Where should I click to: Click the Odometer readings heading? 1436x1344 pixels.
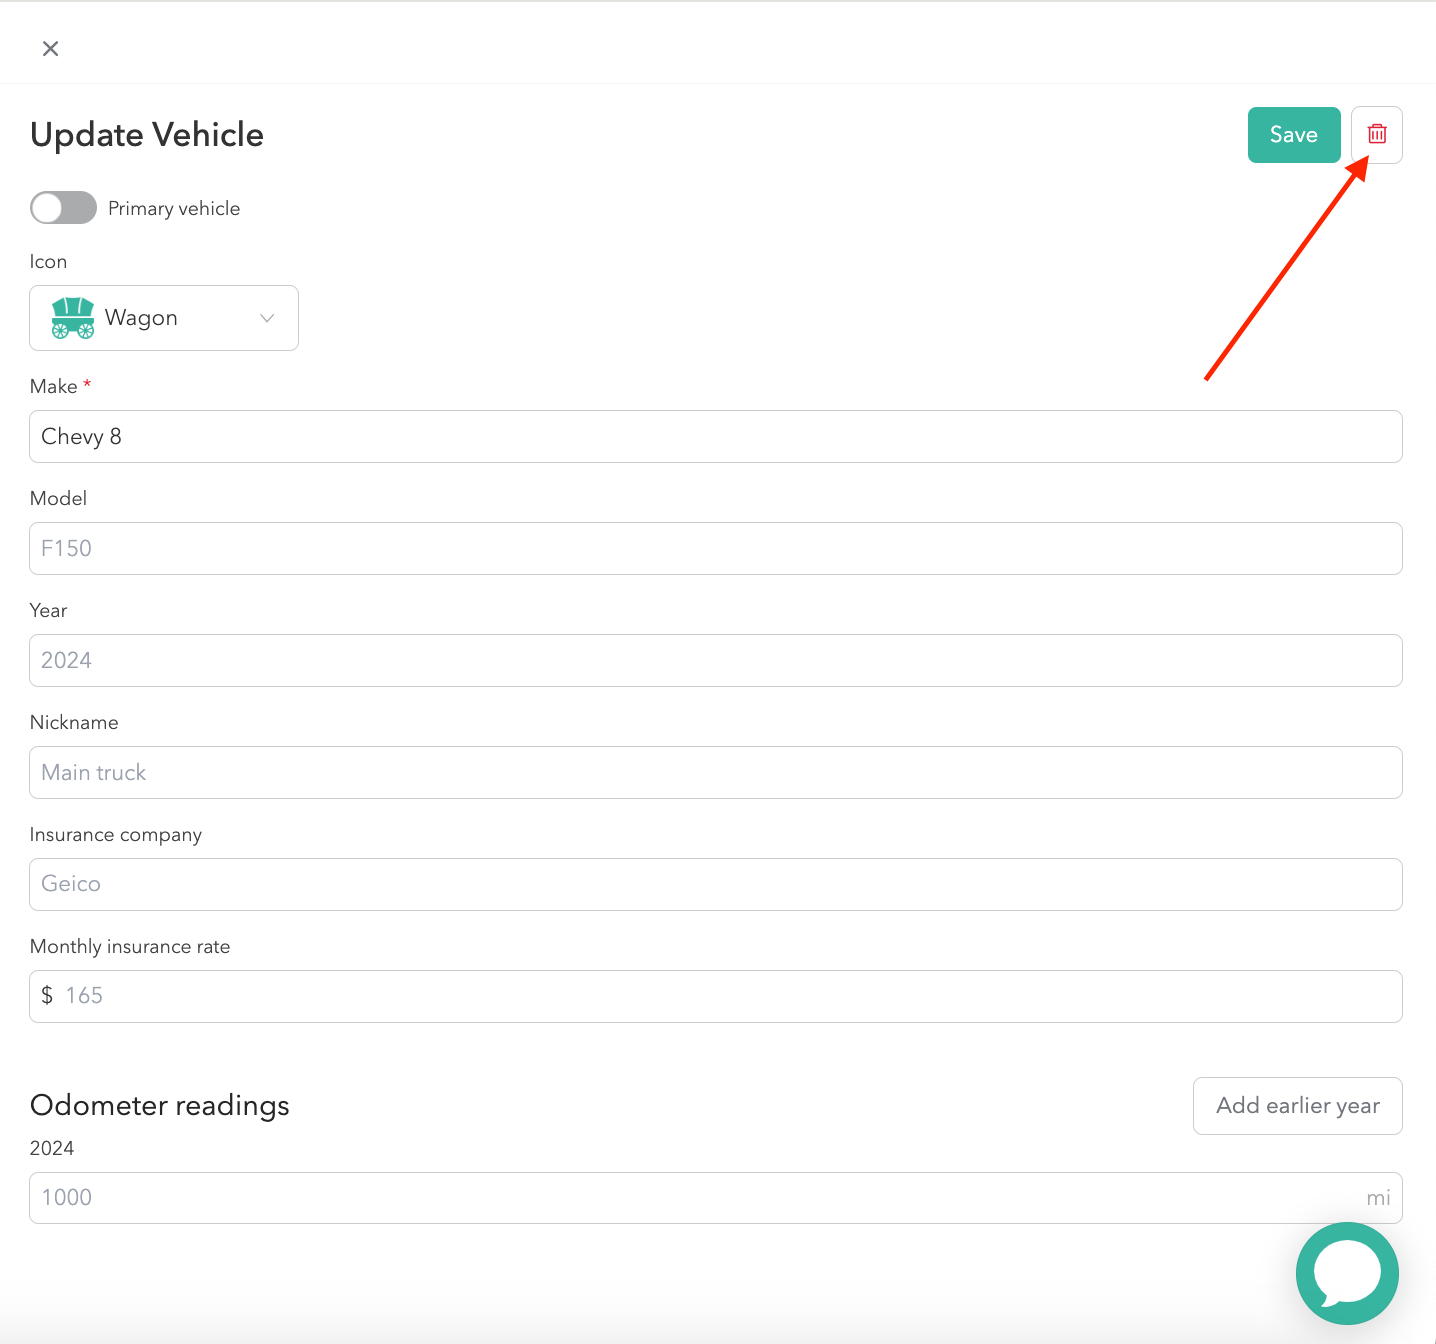[160, 1105]
